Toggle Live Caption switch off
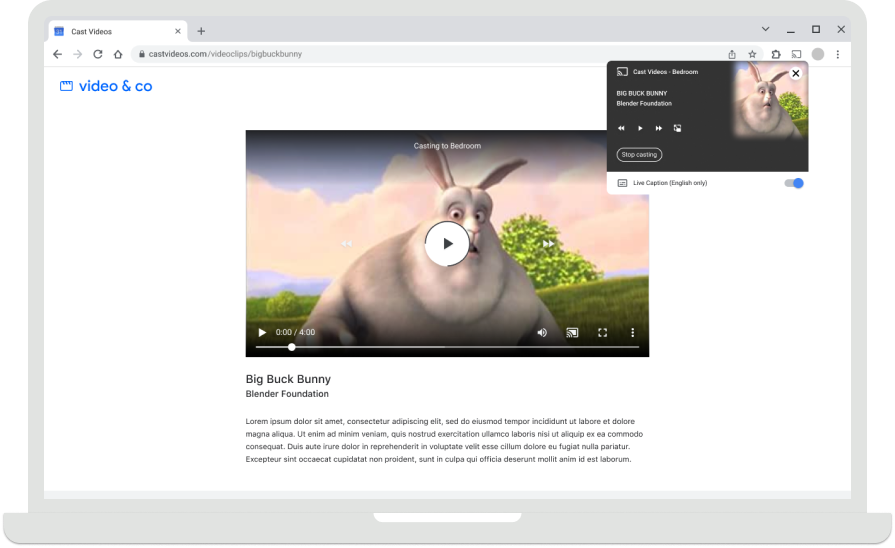This screenshot has height=548, width=895. coord(794,183)
